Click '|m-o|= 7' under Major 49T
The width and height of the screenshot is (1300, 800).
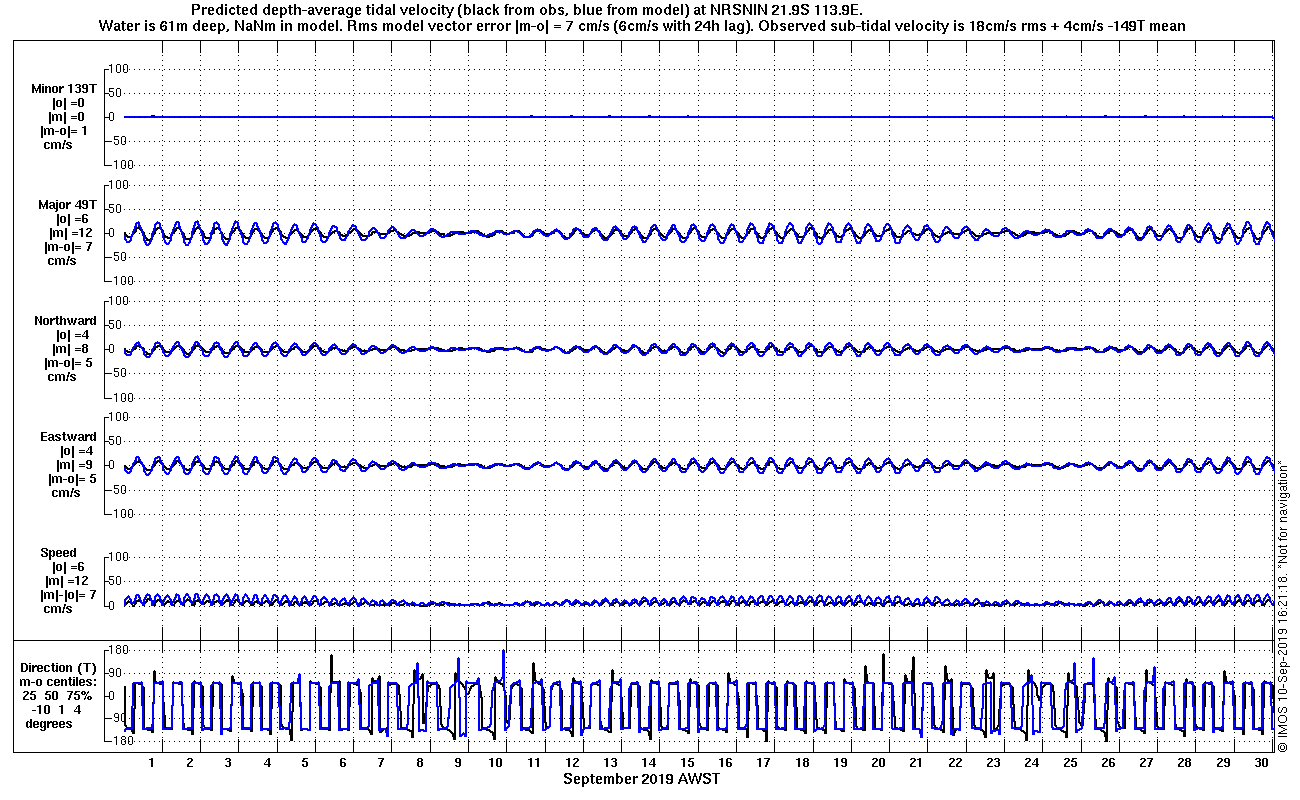(67, 246)
